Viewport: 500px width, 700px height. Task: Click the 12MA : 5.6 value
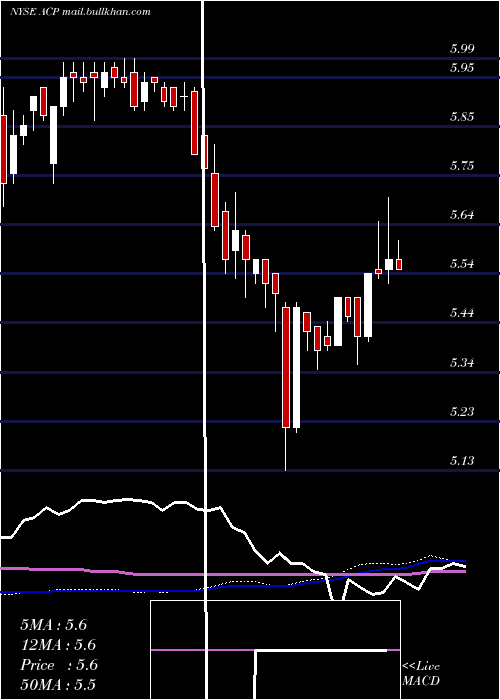pos(58,645)
